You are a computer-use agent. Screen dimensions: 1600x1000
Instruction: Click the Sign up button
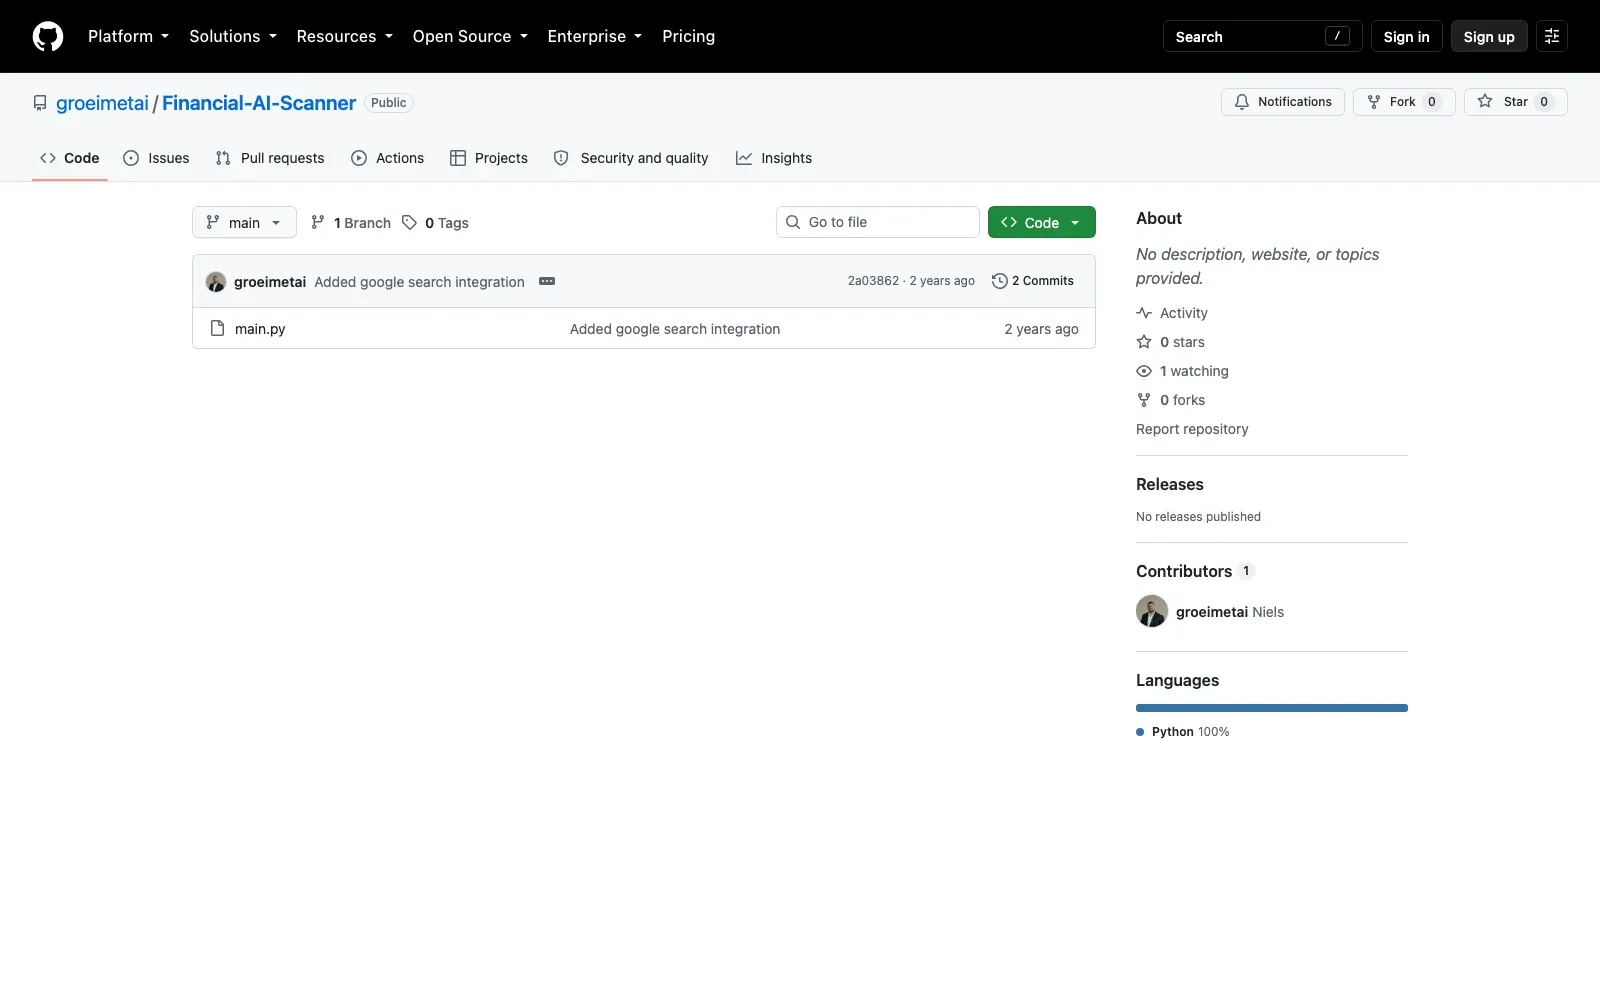[1489, 36]
